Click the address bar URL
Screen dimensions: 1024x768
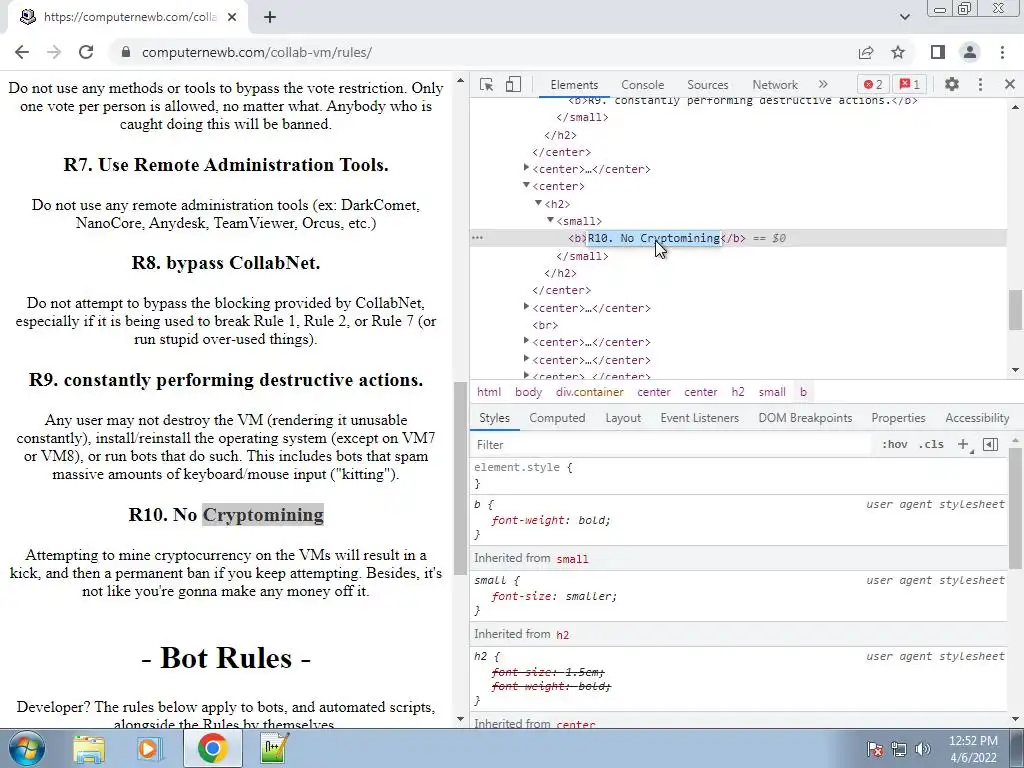pos(257,52)
